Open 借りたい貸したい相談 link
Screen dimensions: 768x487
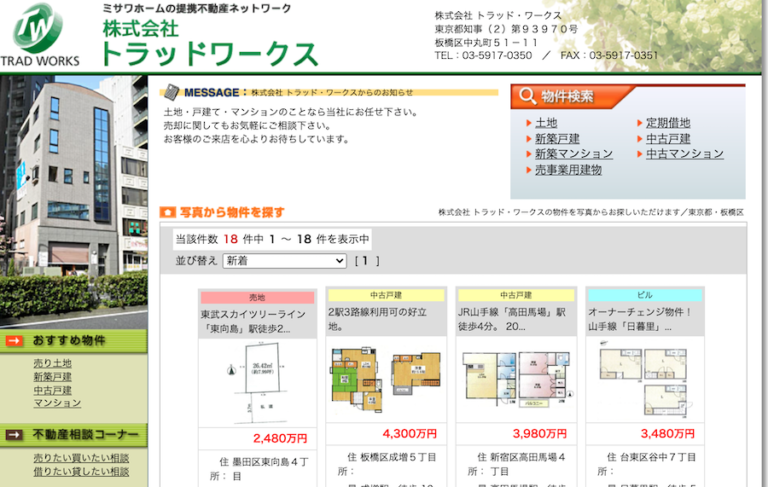point(81,471)
